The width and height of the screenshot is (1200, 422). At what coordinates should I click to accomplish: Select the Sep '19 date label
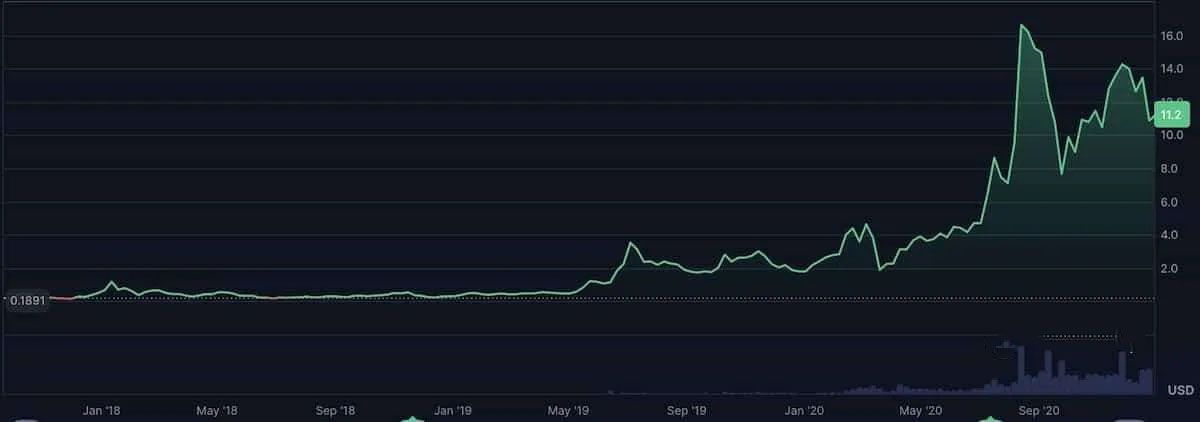(686, 410)
